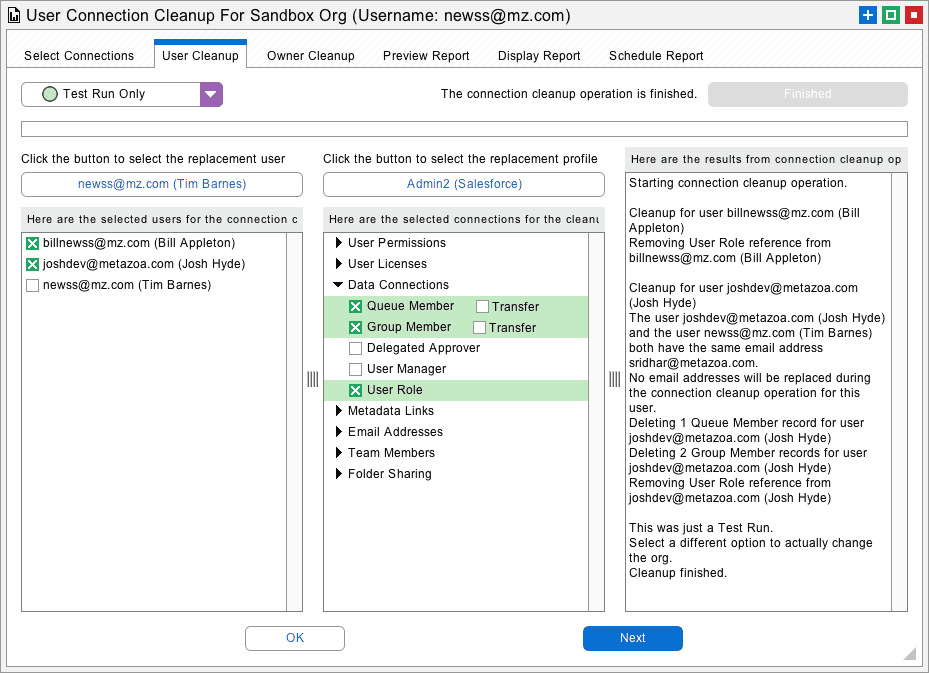Click the green Test Run status circle
This screenshot has height=673, width=929.
50,94
